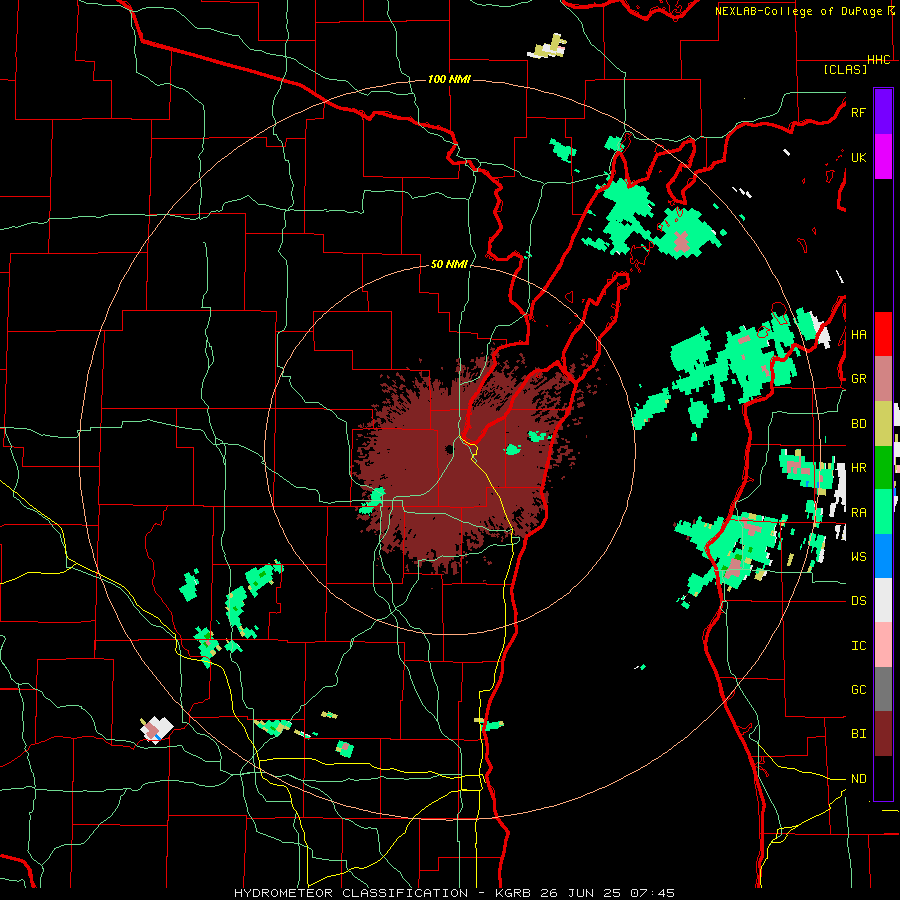The height and width of the screenshot is (900, 900).
Task: Click the BI legend label
Action: (858, 734)
